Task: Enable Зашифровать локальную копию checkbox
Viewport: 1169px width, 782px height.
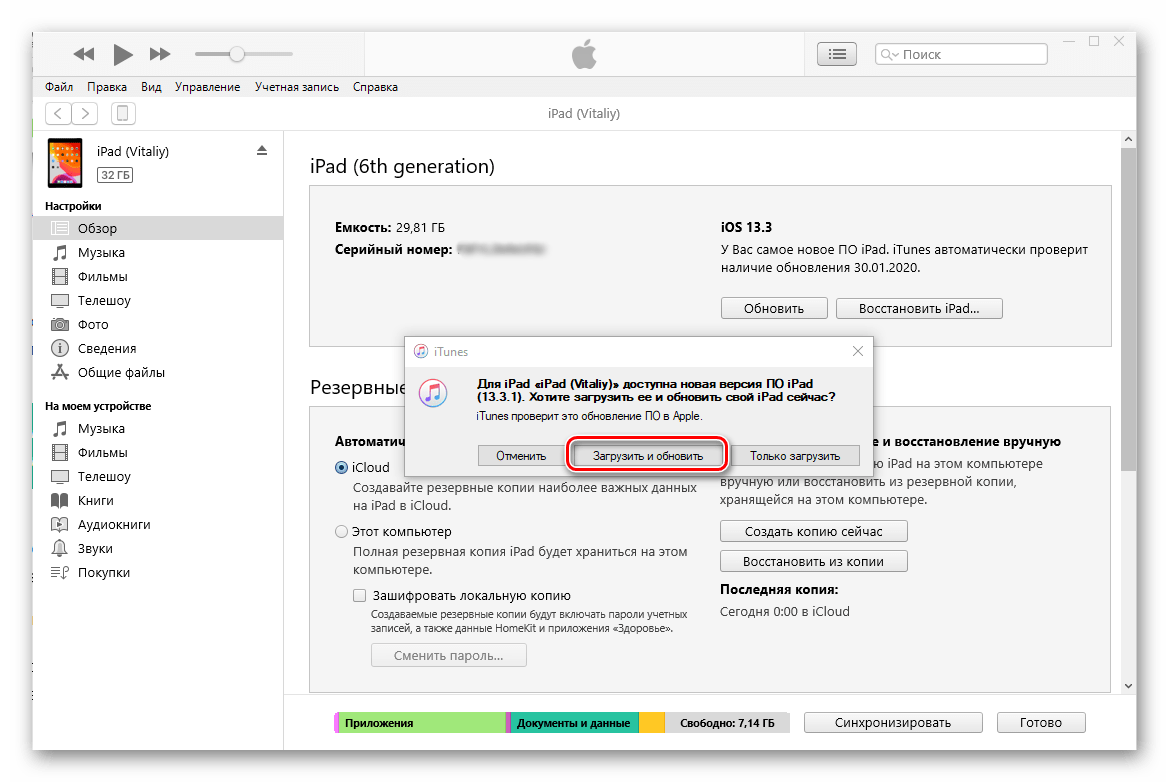Action: click(x=359, y=596)
